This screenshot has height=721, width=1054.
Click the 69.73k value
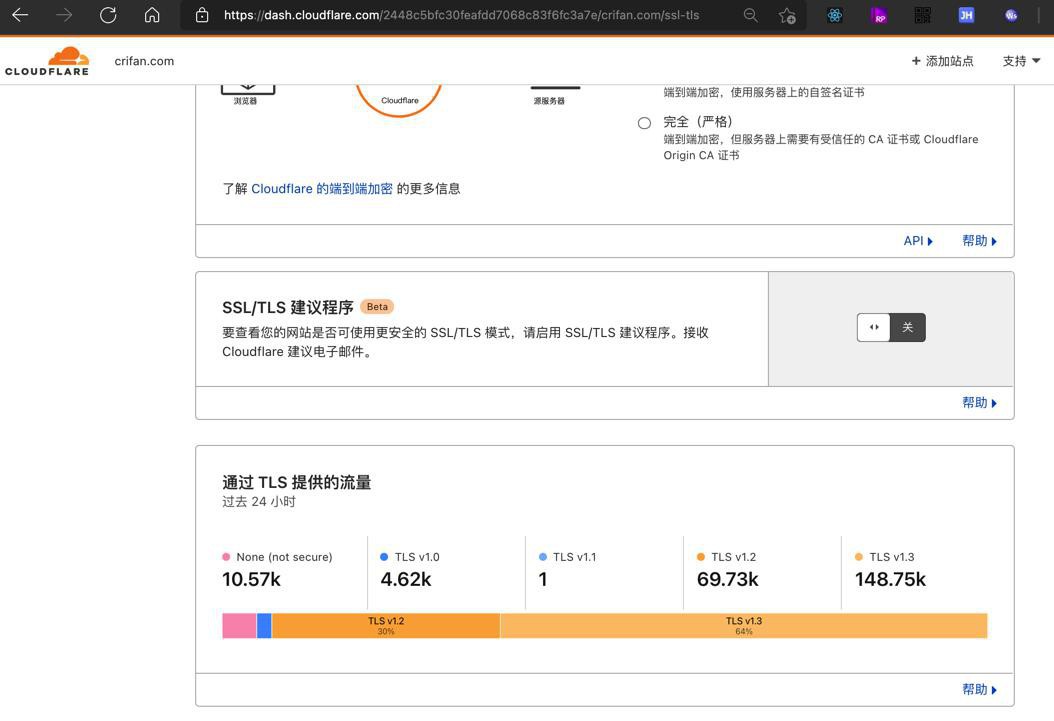[x=728, y=579]
